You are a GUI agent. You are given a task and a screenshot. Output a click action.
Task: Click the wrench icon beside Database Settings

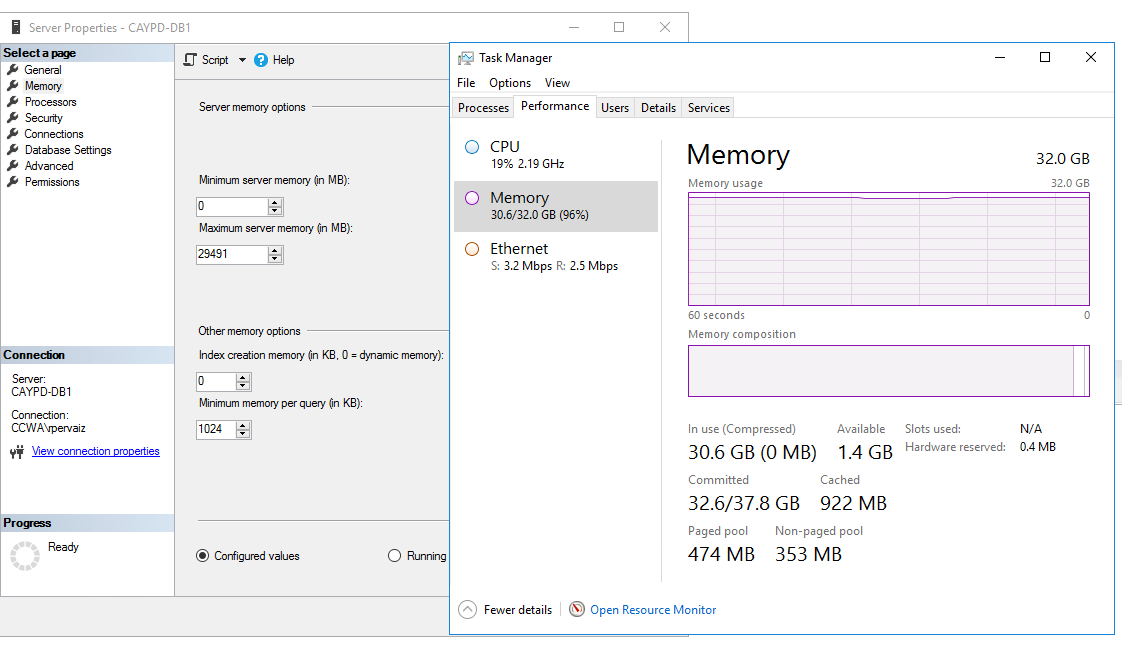coord(13,150)
